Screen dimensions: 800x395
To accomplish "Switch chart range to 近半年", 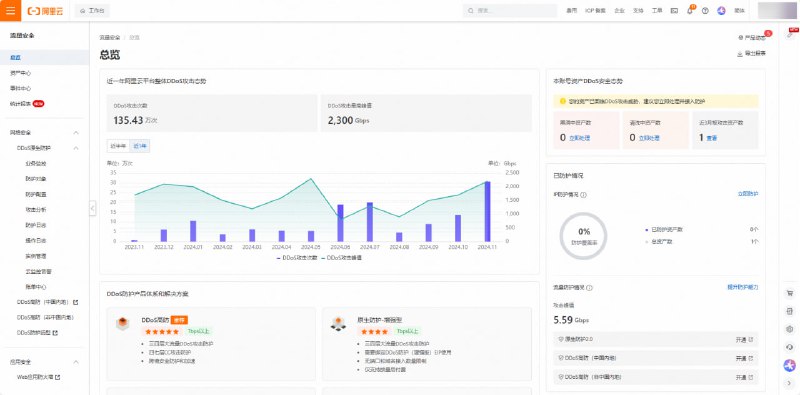I will pyautogui.click(x=118, y=146).
